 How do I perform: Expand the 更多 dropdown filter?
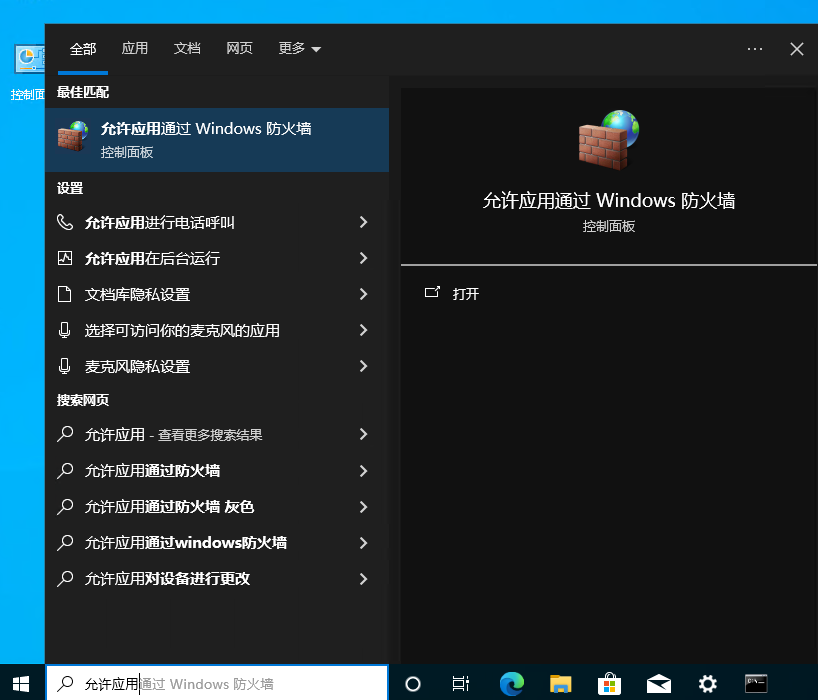(299, 48)
